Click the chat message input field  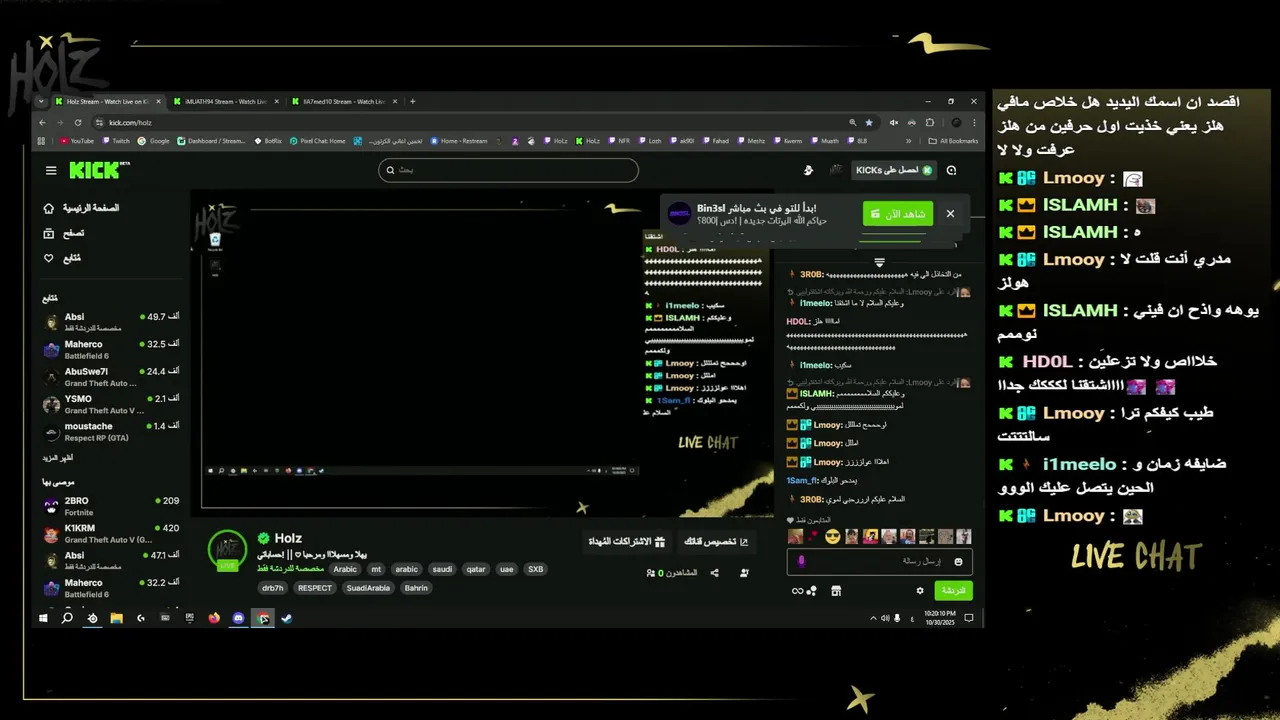click(x=880, y=562)
